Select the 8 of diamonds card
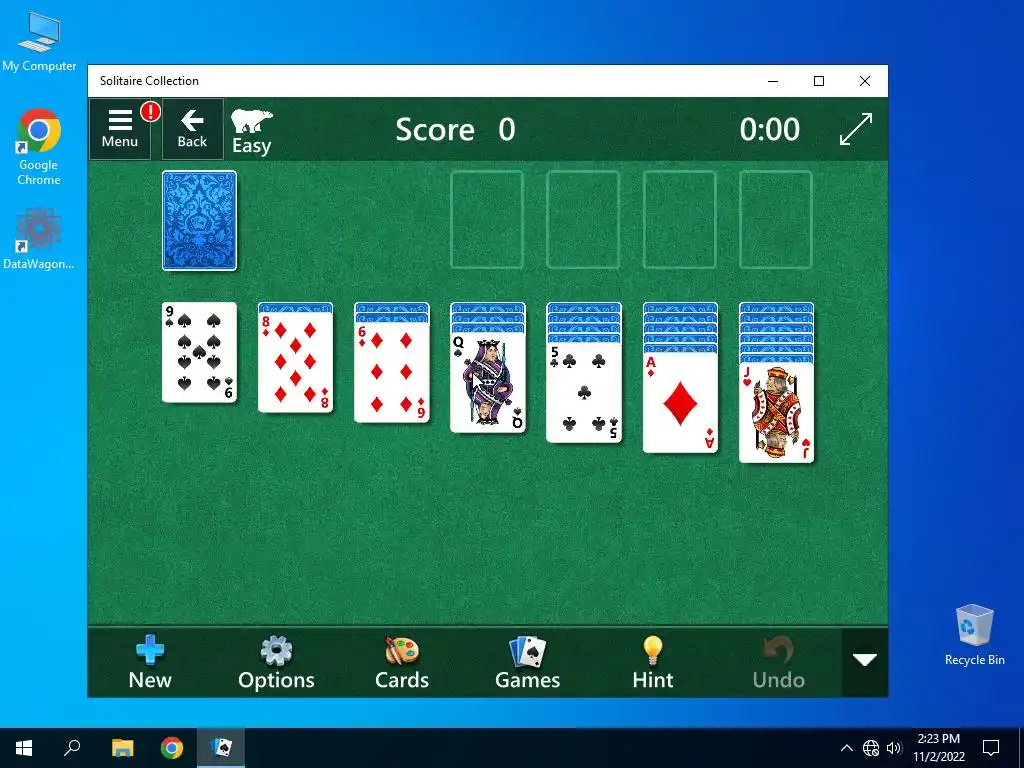 tap(295, 362)
